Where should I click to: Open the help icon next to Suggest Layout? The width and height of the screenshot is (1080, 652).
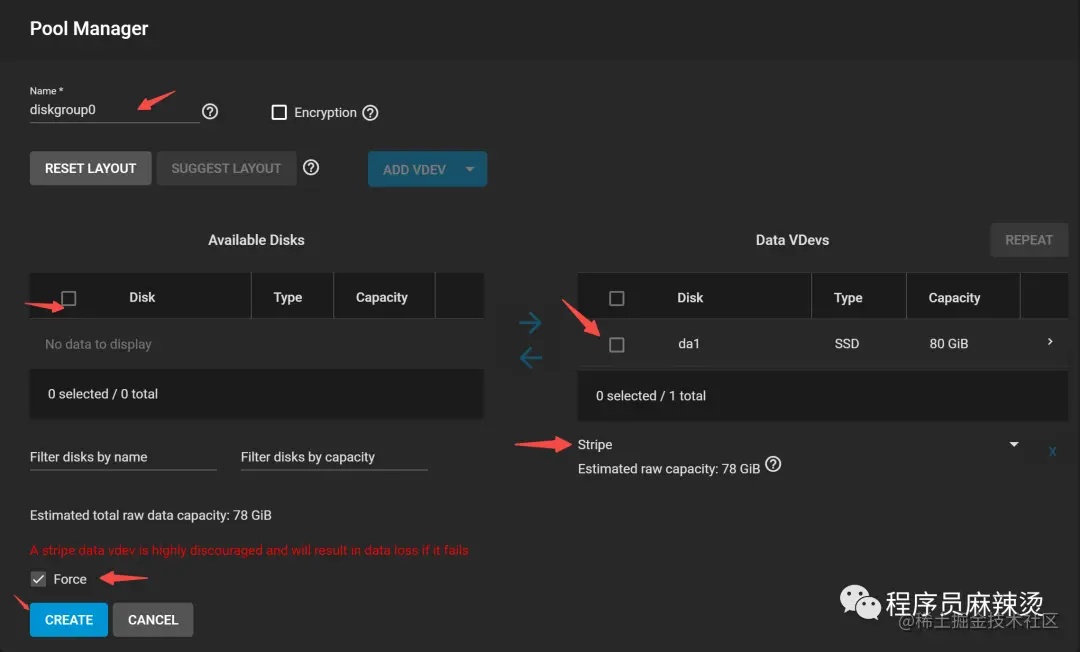click(x=311, y=167)
